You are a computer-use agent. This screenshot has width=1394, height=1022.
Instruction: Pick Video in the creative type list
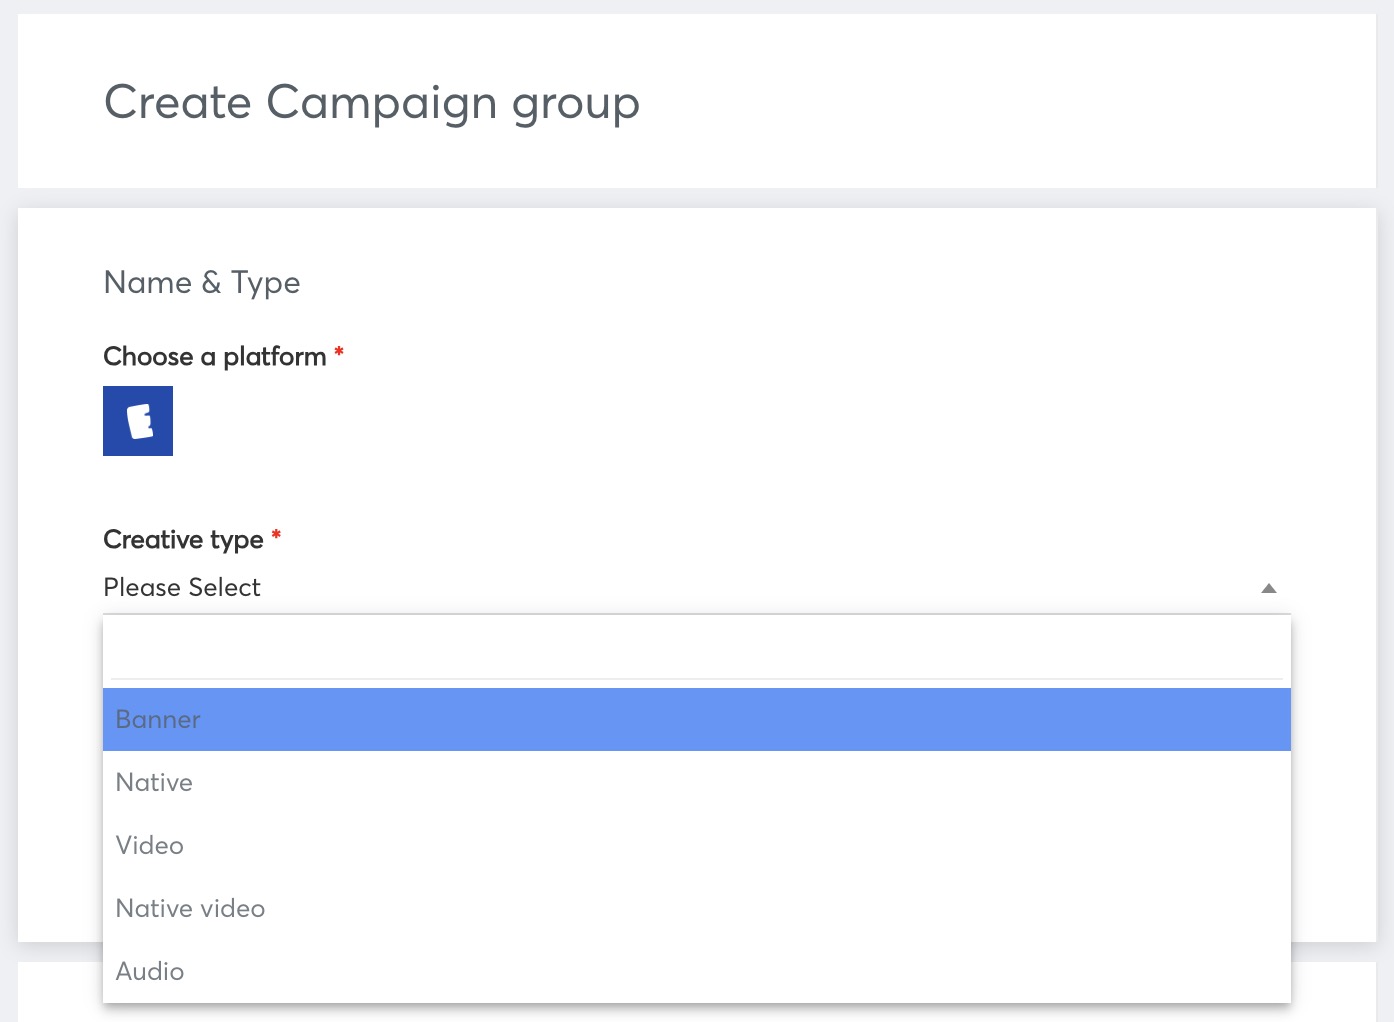697,845
